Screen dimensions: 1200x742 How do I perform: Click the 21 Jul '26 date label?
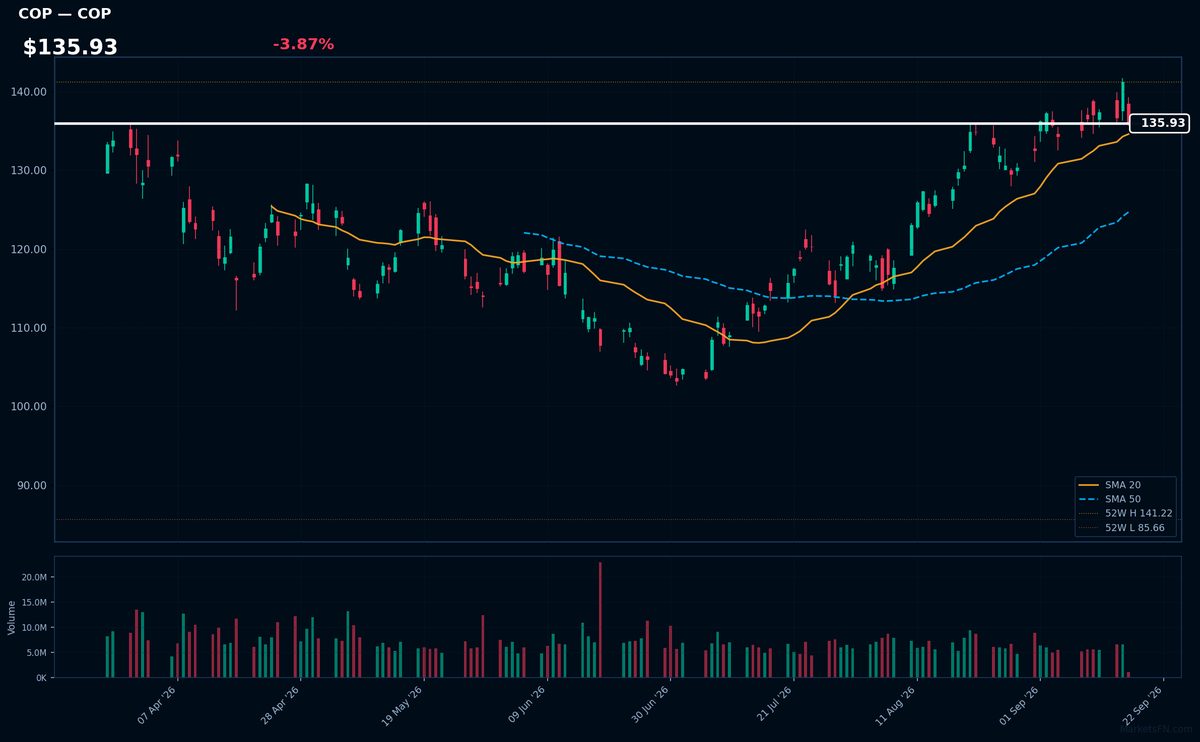click(774, 705)
